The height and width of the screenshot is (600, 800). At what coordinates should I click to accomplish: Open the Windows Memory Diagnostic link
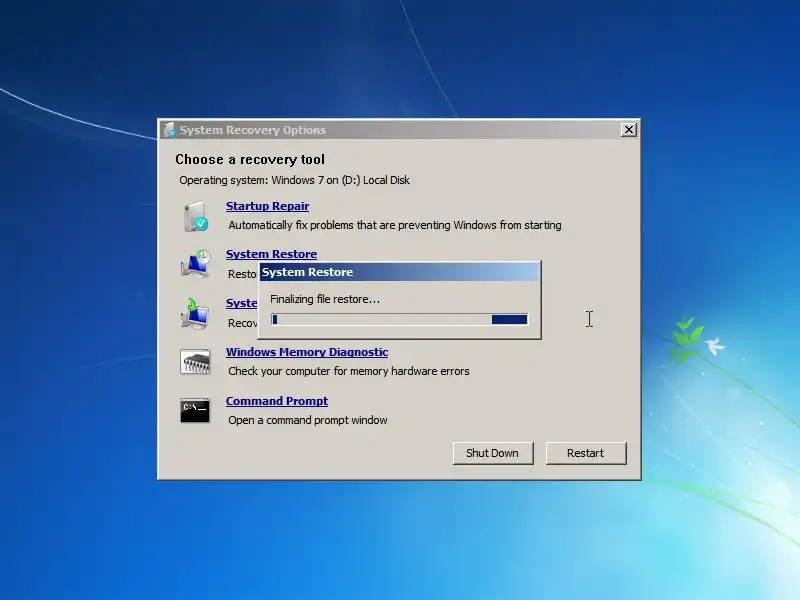coord(307,352)
